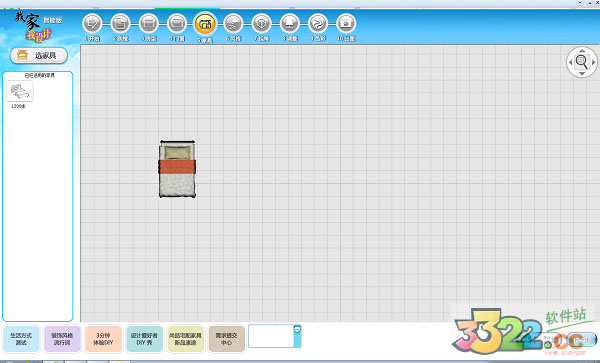
Task: Click the magnifier zoom control
Action: [x=582, y=61]
